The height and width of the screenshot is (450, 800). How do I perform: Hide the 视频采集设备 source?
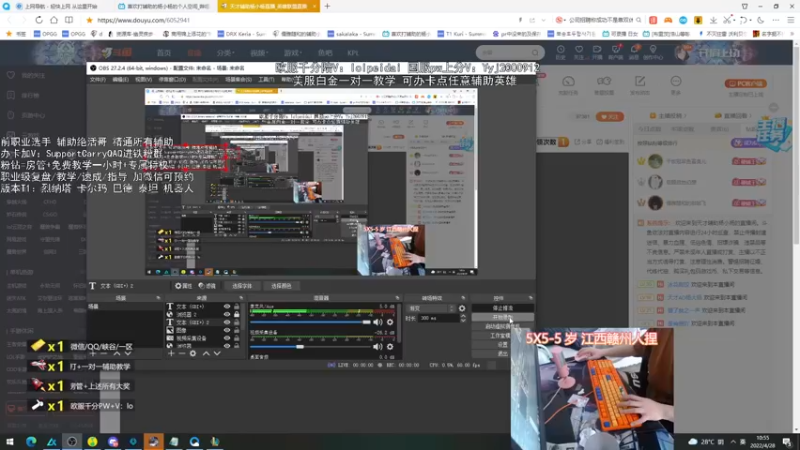(x=227, y=338)
